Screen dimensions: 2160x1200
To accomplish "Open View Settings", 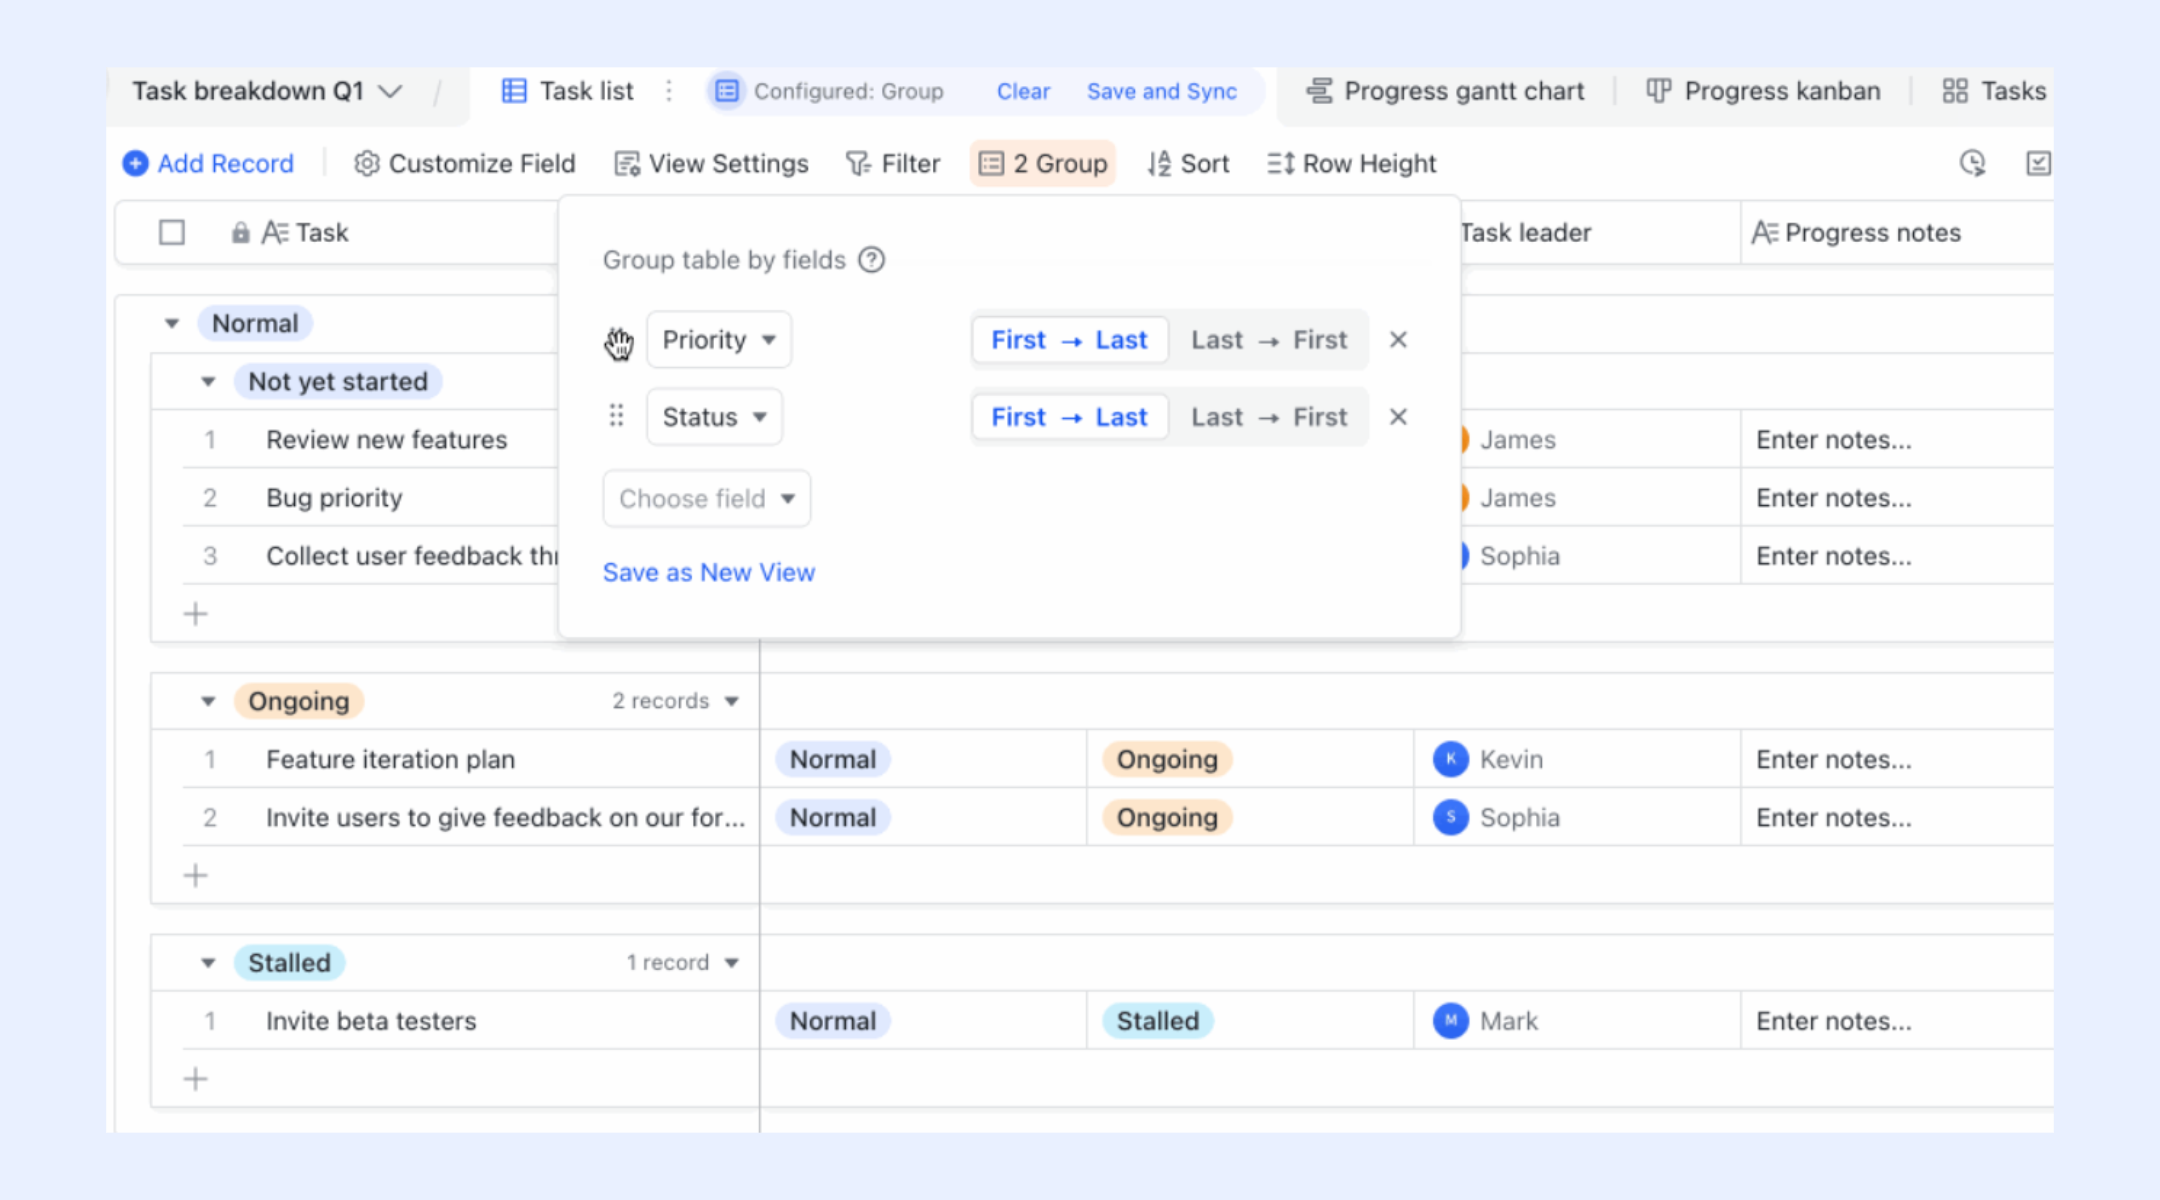I will 711,163.
